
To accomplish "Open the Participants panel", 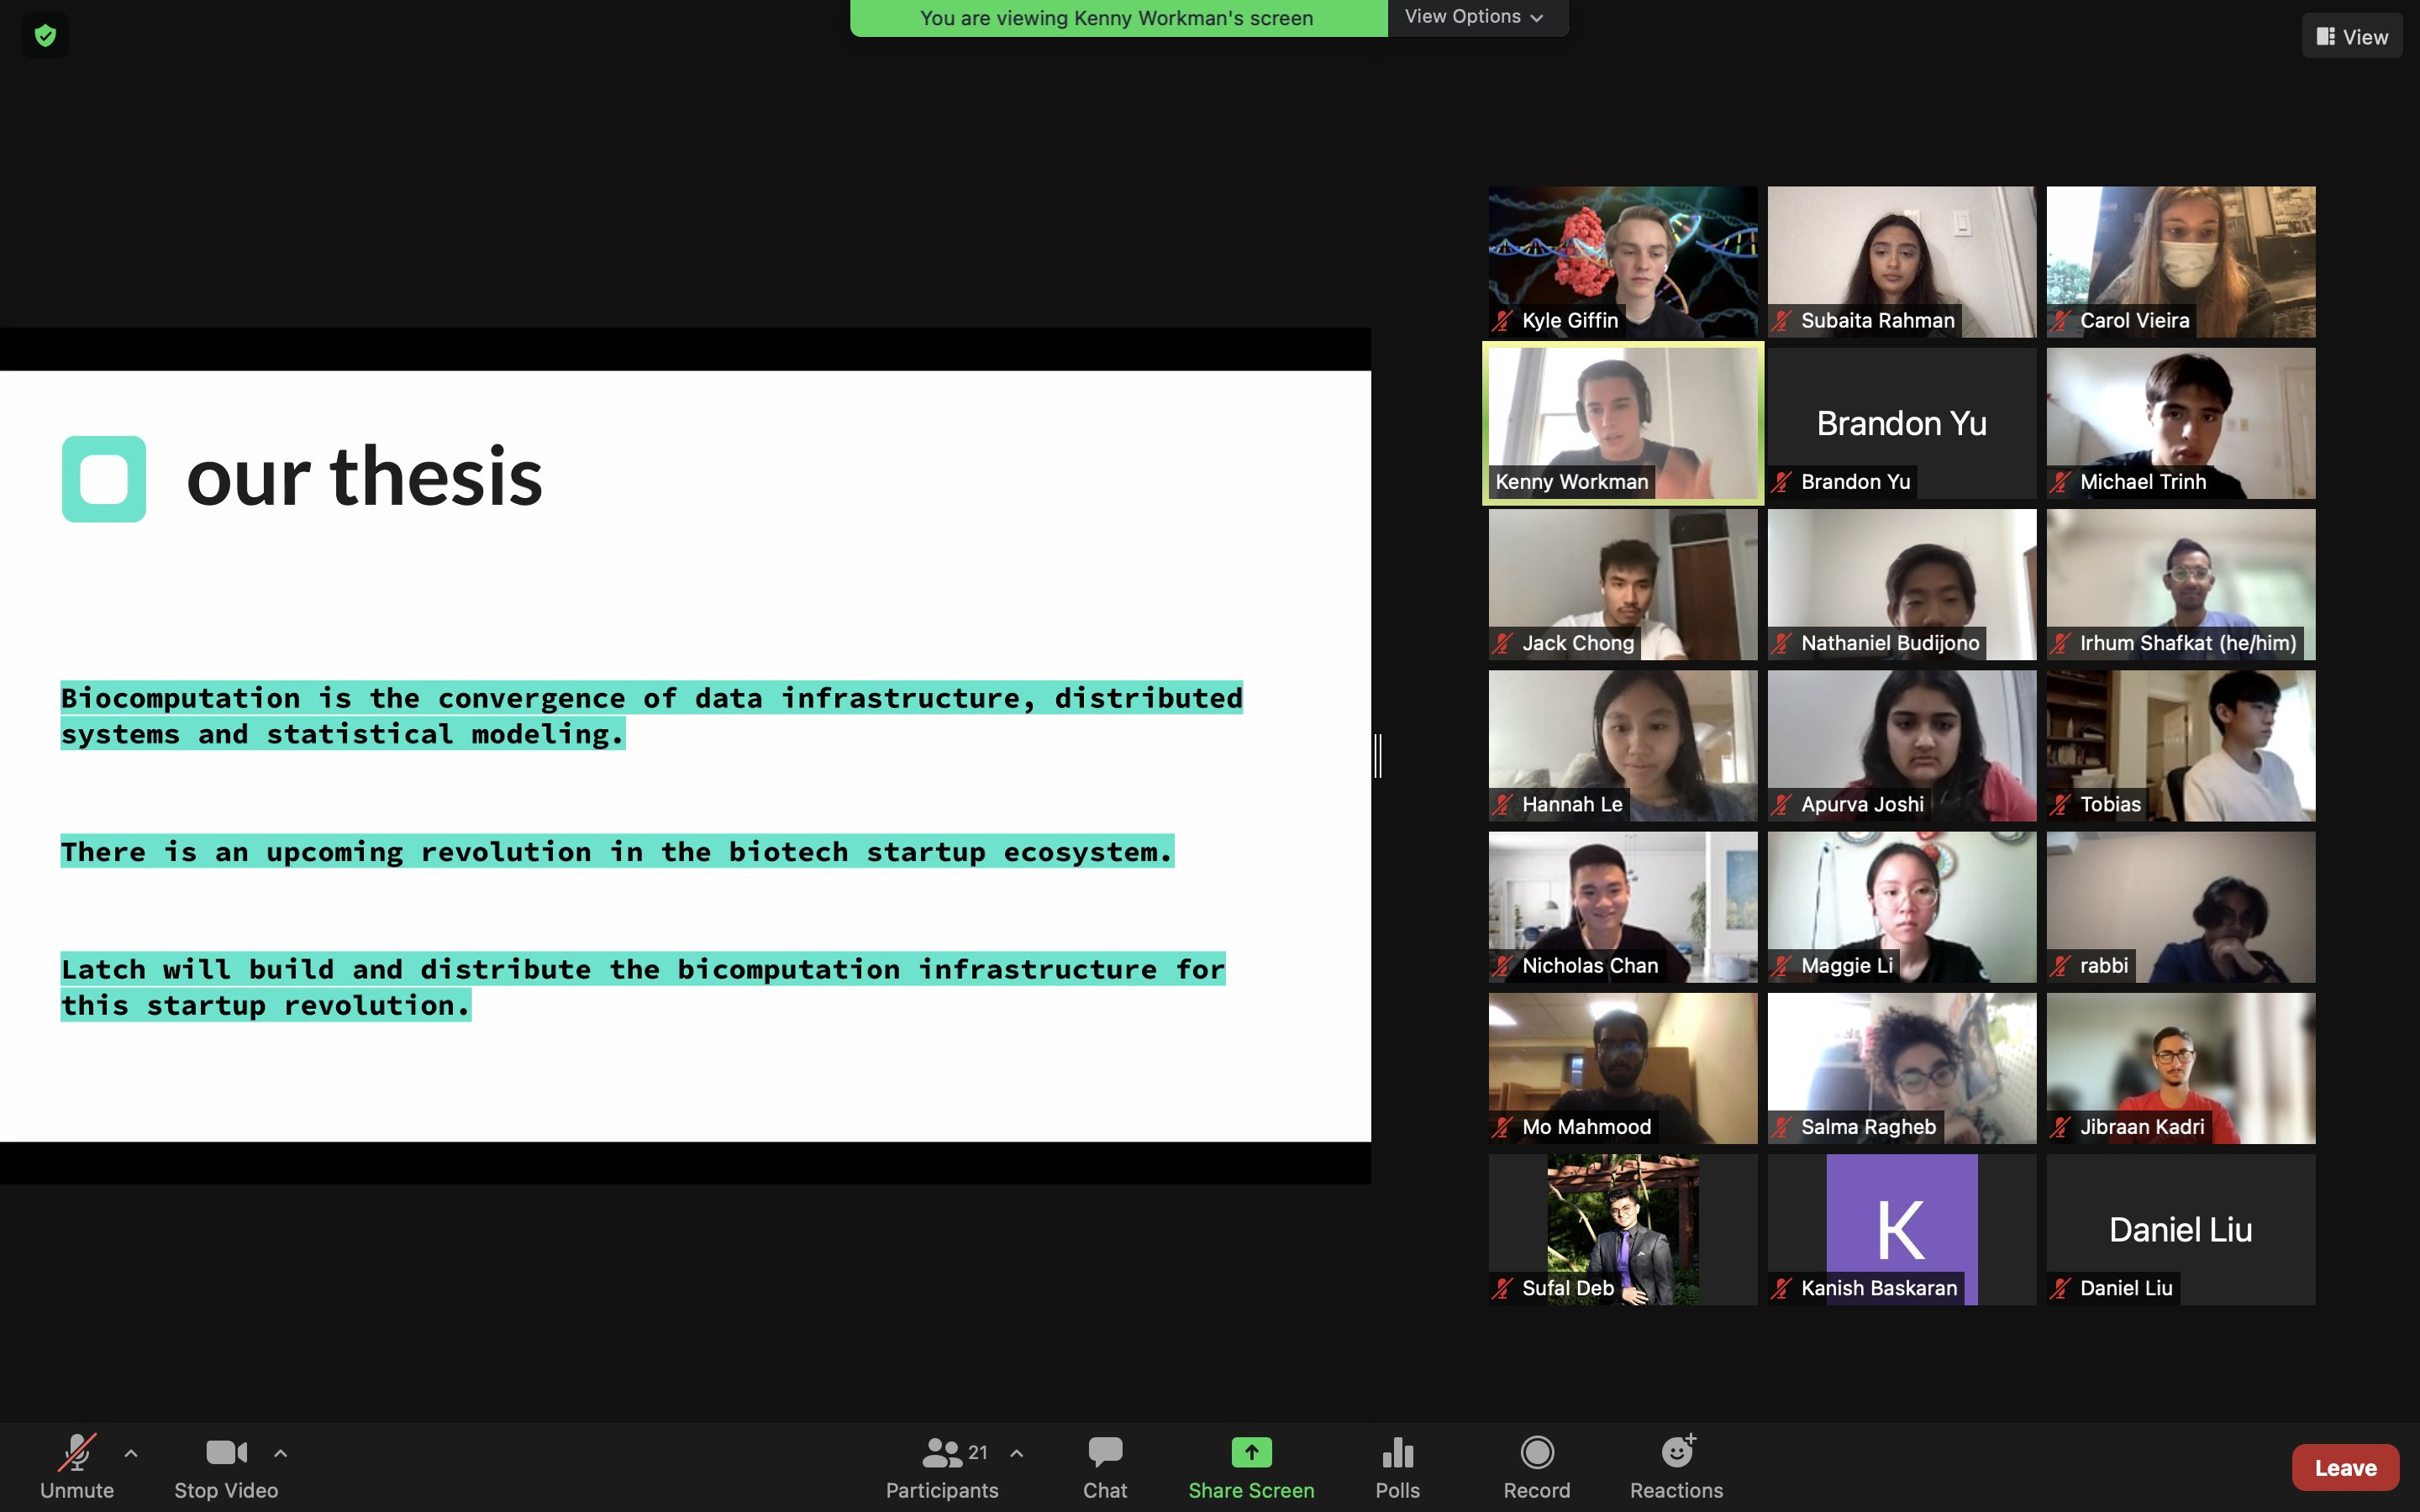I will (x=942, y=1466).
